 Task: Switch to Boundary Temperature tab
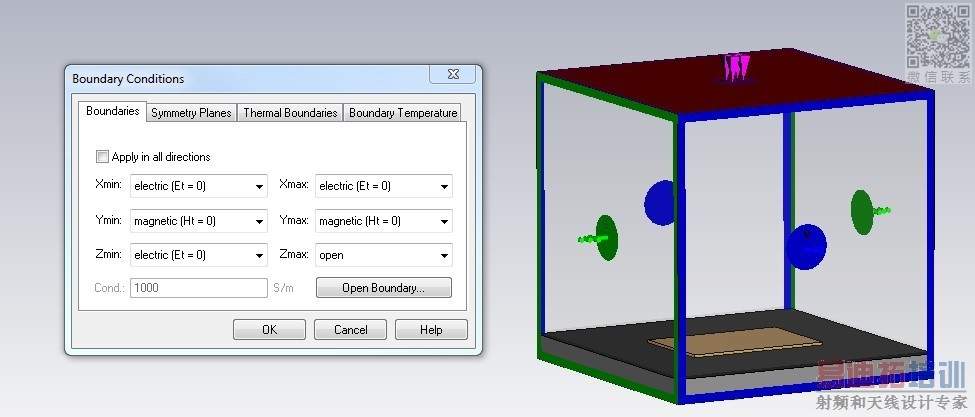(x=402, y=112)
